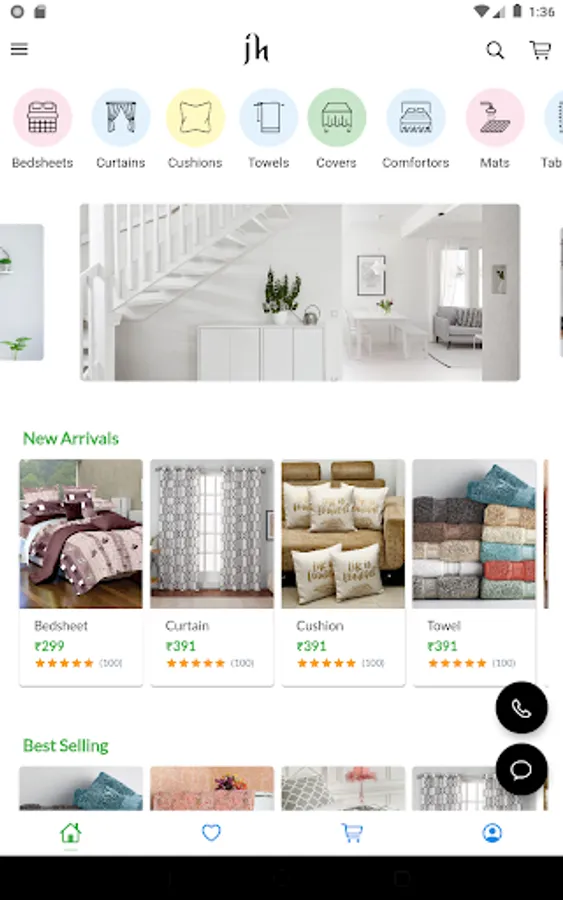Open the Curtain product card
This screenshot has width=563, height=900.
point(212,572)
